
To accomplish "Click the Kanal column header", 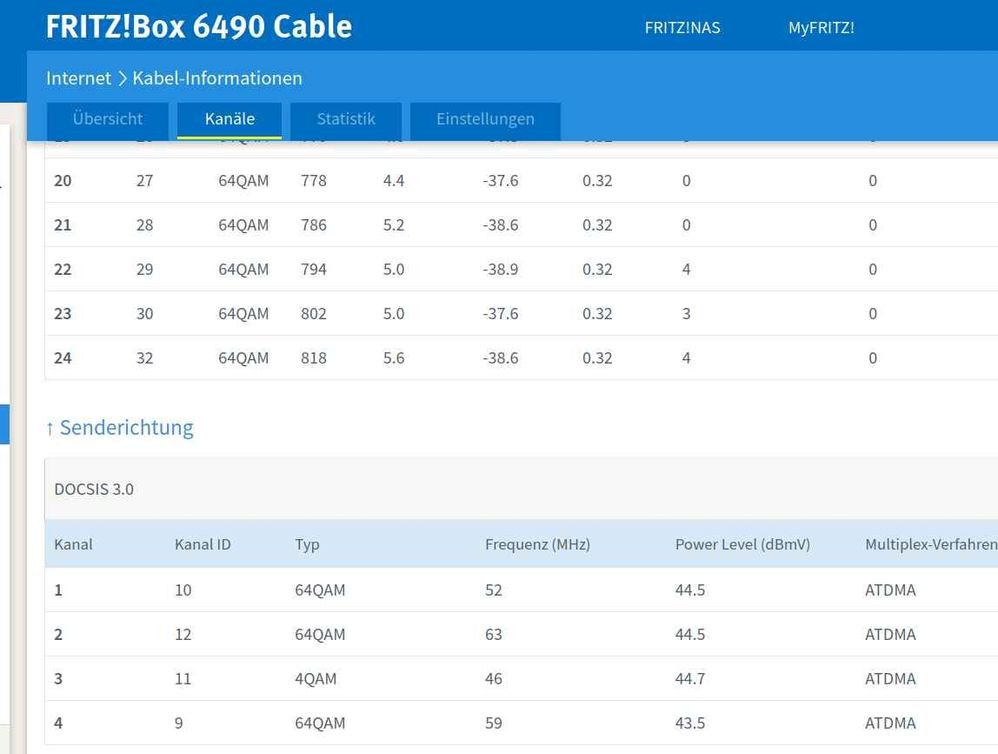I will click(73, 545).
